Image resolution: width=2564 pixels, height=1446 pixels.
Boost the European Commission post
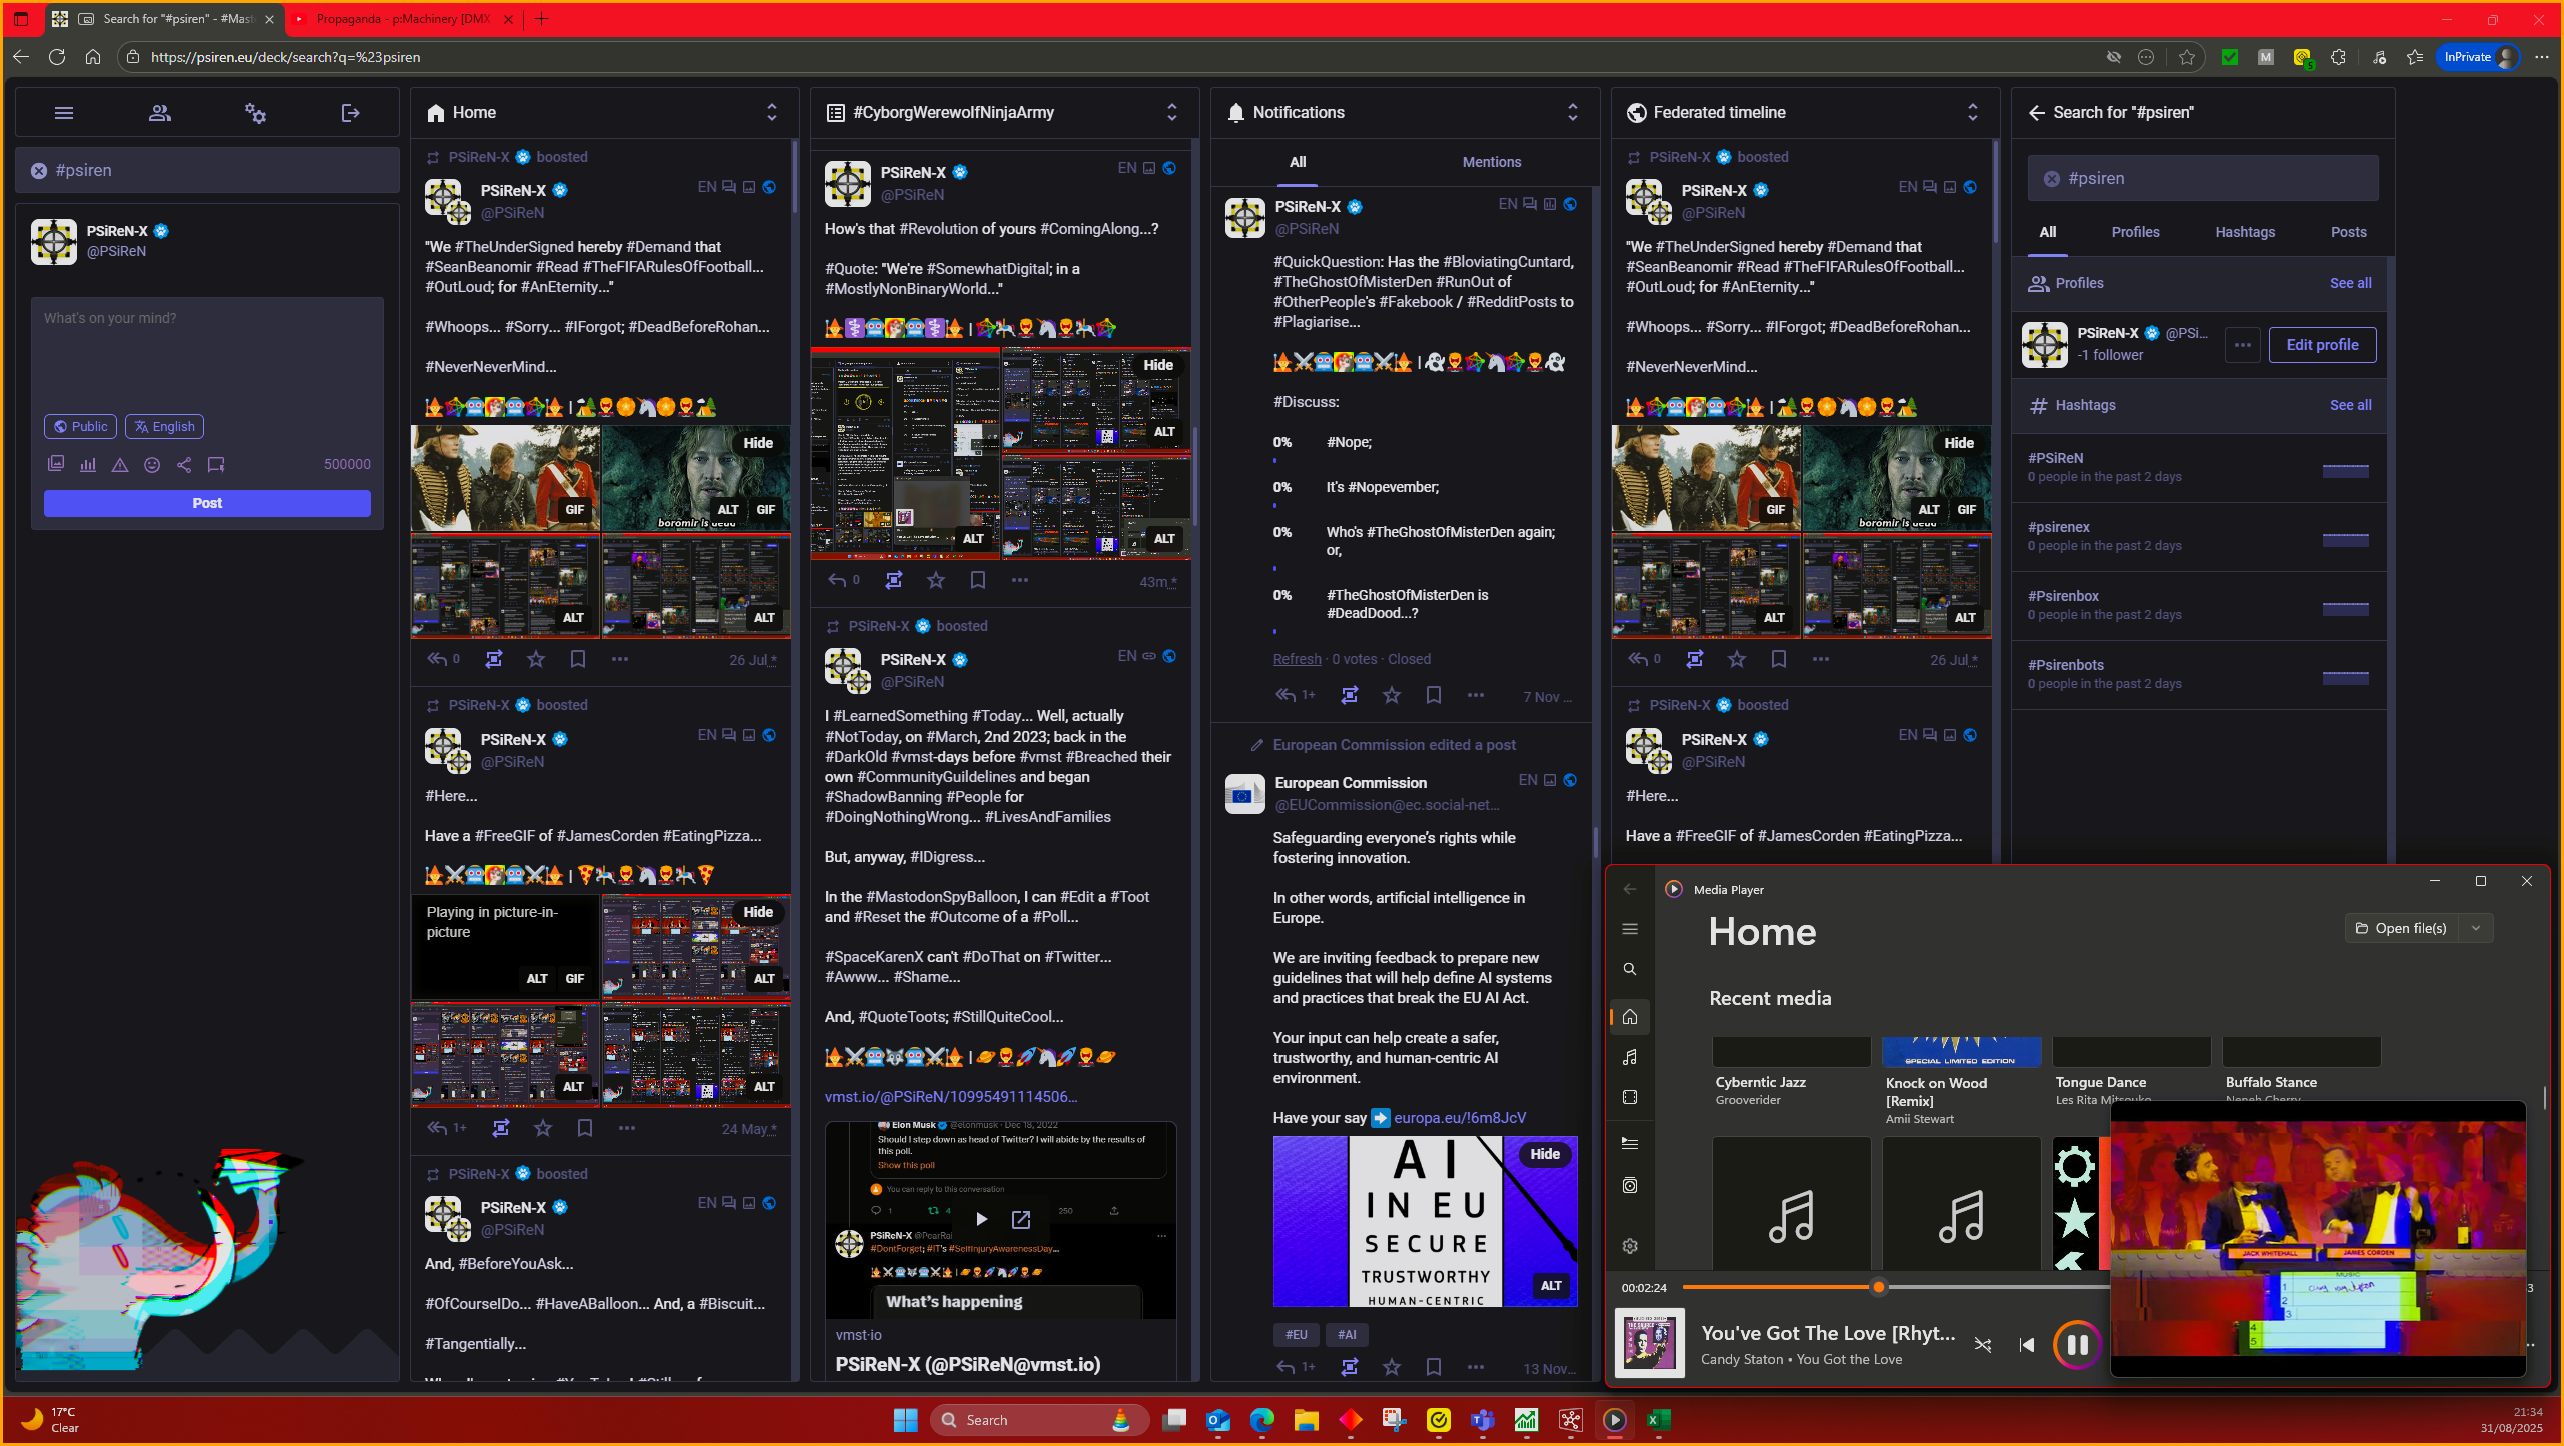coord(1349,1367)
